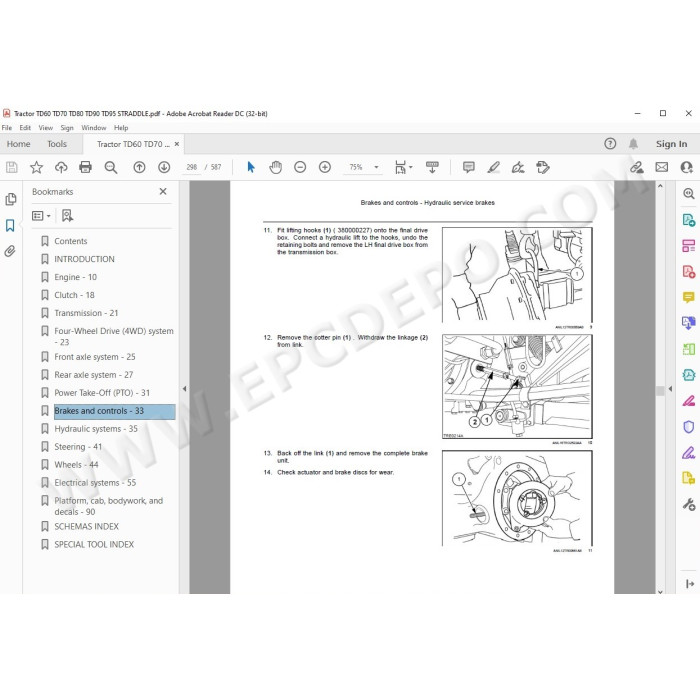Click the Save file icon

point(12,167)
